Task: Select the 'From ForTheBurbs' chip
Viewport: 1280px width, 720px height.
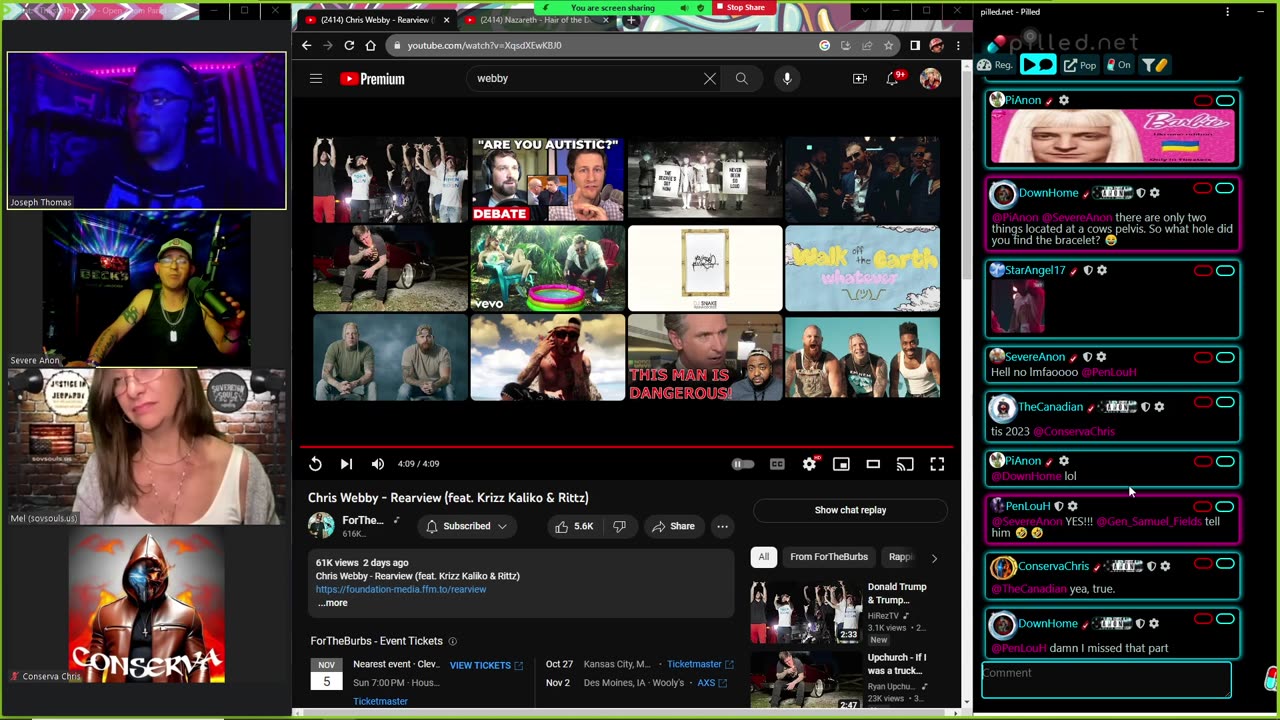Action: coord(829,557)
